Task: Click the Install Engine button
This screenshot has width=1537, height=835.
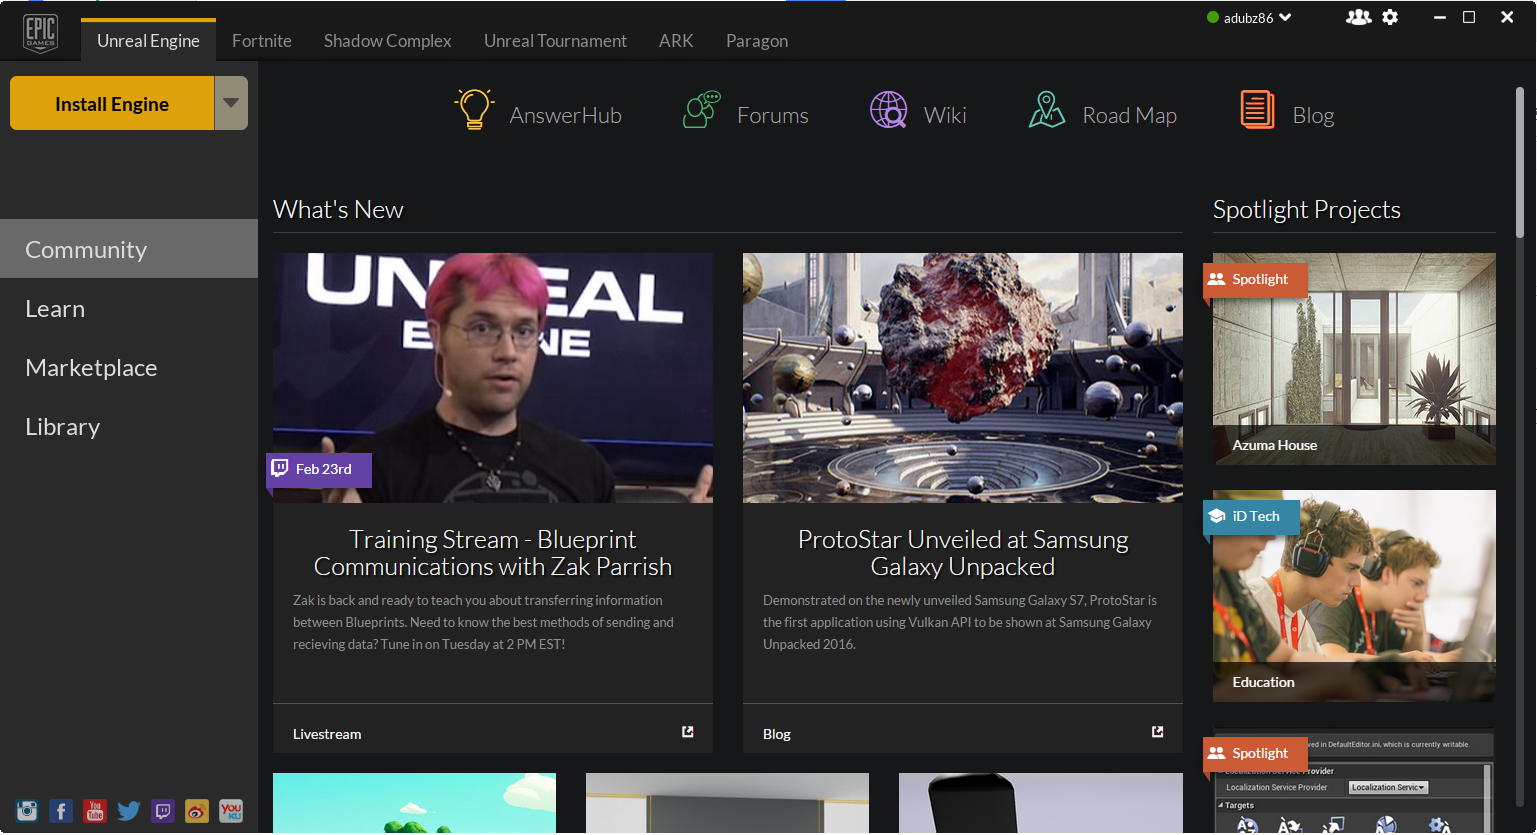Action: 112,103
